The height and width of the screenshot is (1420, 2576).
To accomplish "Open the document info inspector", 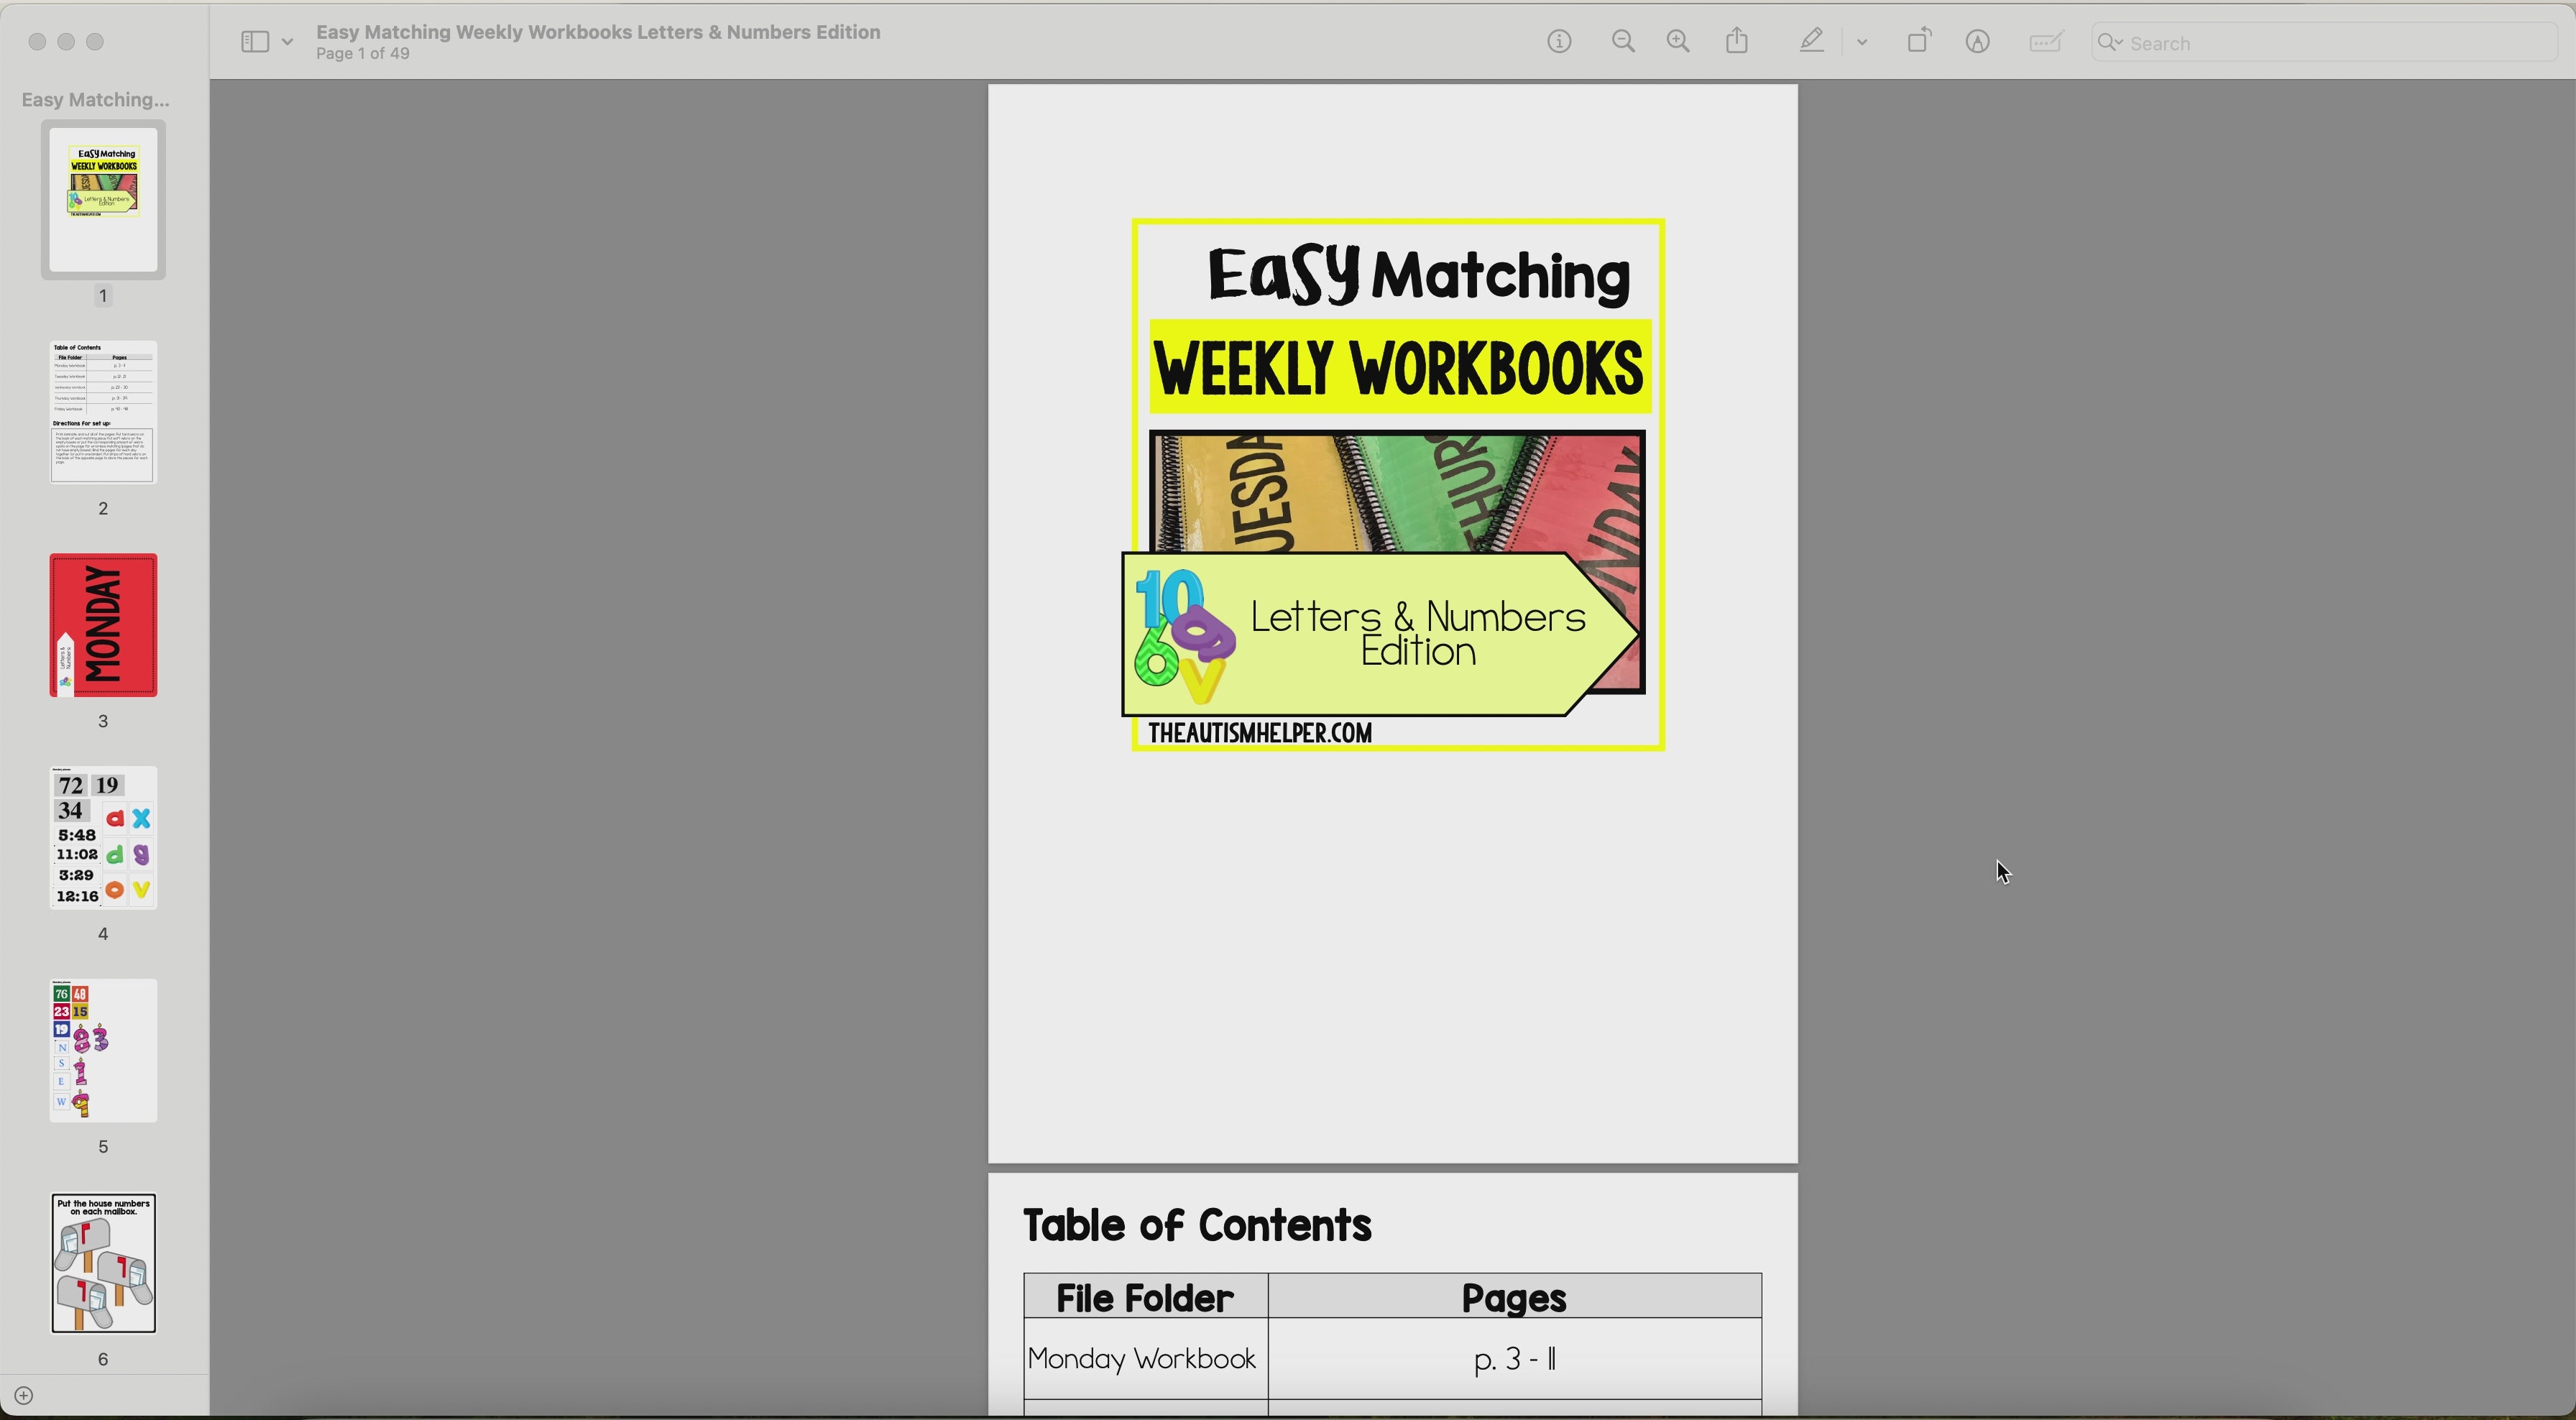I will tap(1558, 41).
